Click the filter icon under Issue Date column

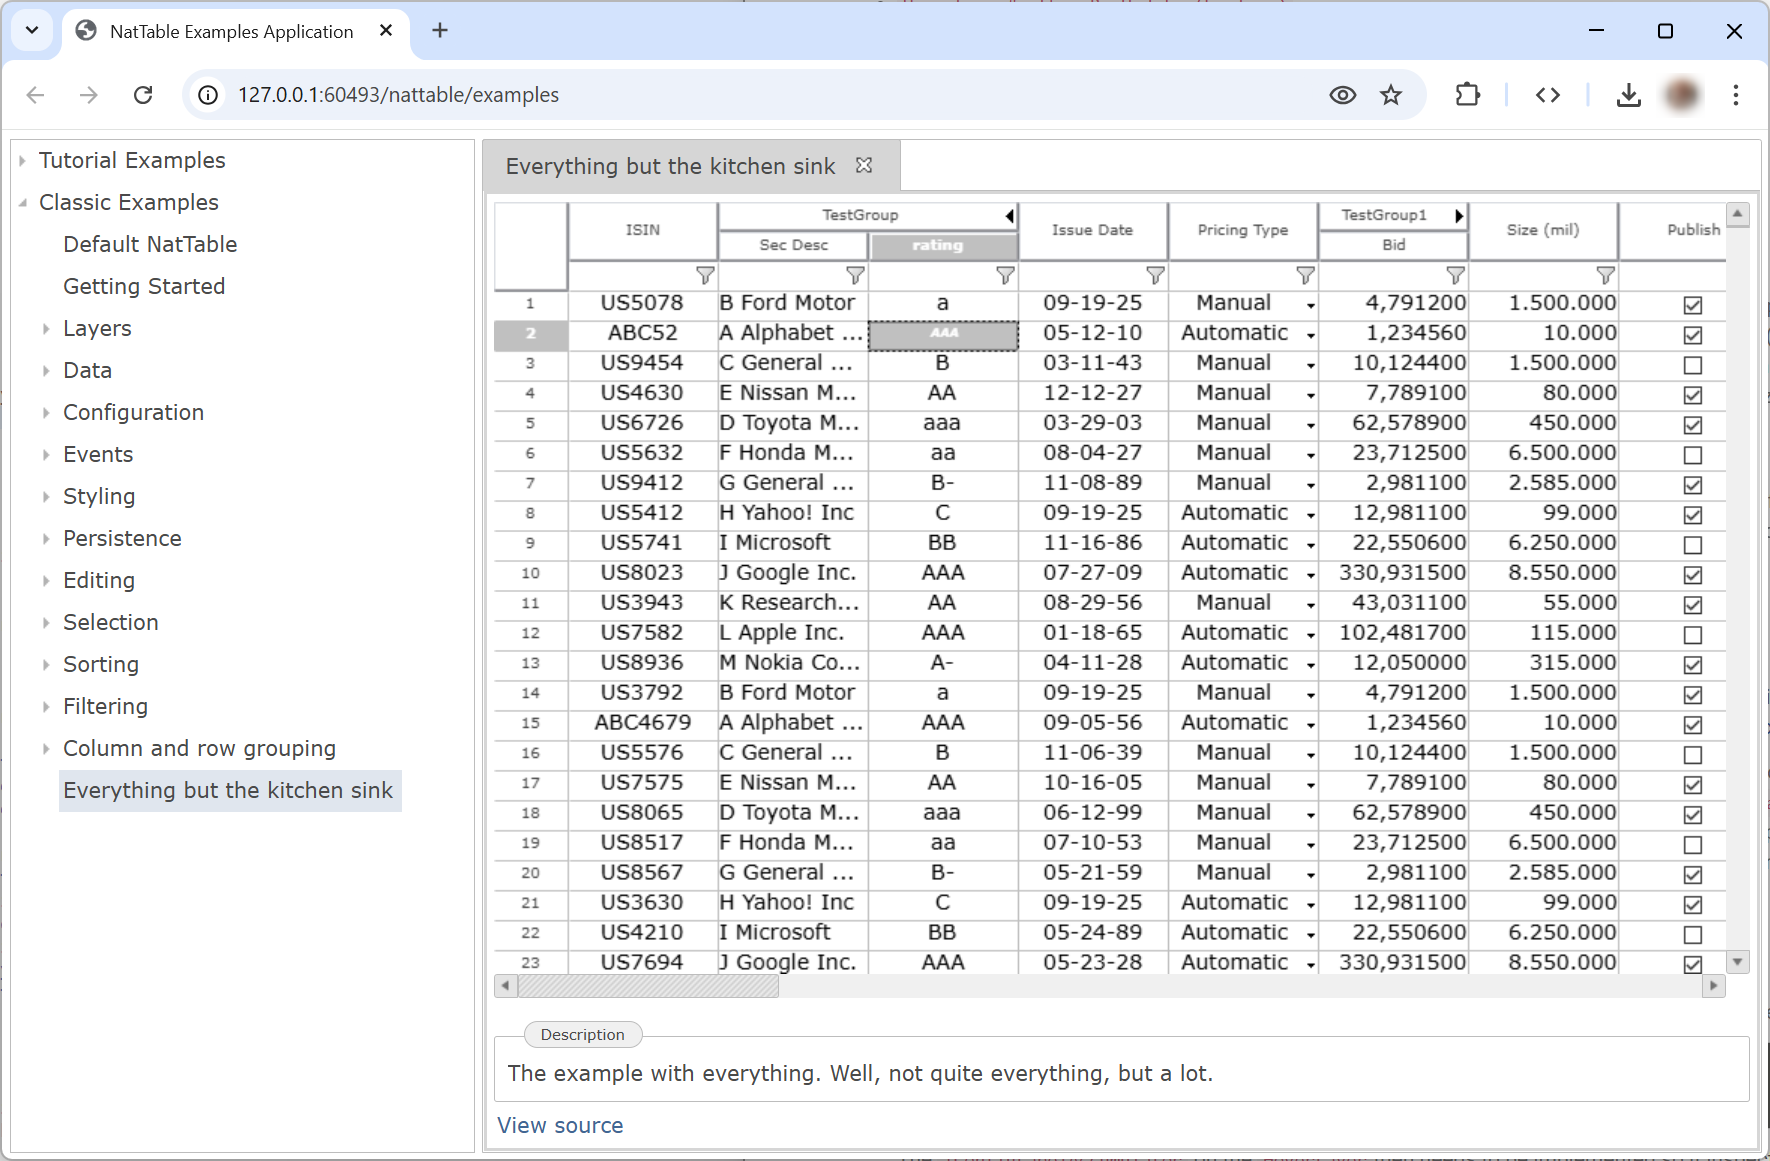pos(1155,275)
